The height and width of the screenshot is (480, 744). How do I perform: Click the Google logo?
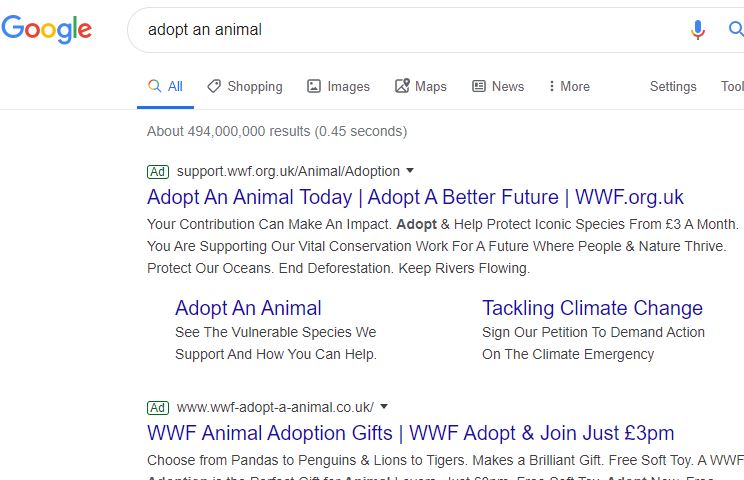(x=46, y=29)
